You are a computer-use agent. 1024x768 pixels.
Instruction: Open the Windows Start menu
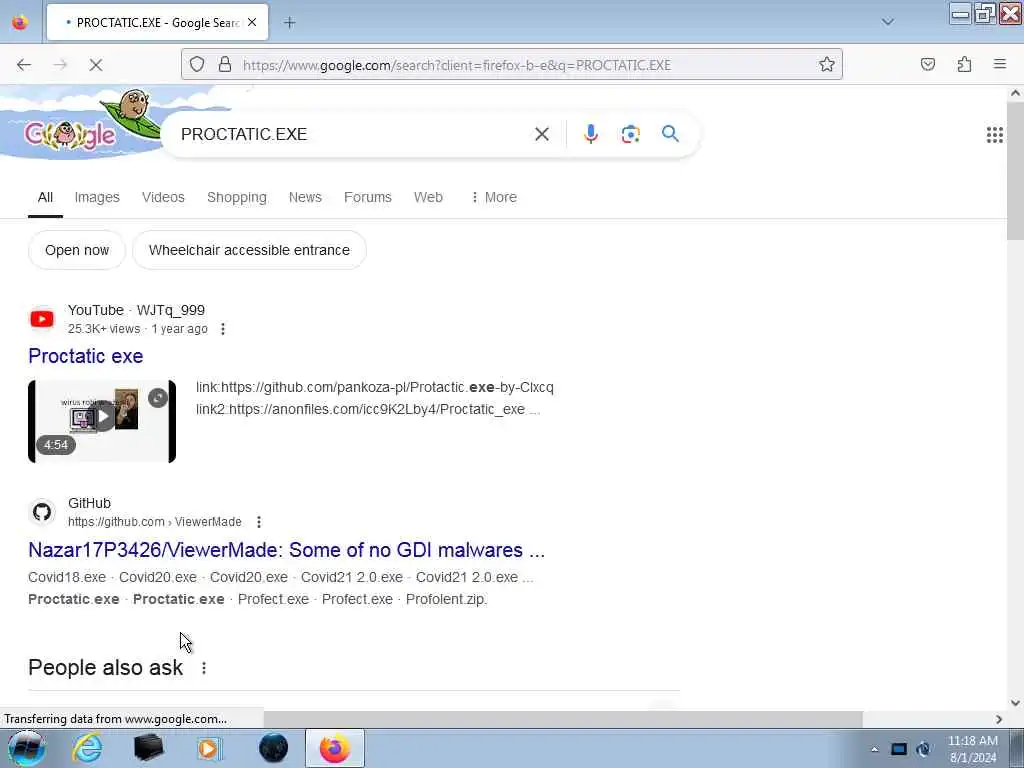(26, 748)
